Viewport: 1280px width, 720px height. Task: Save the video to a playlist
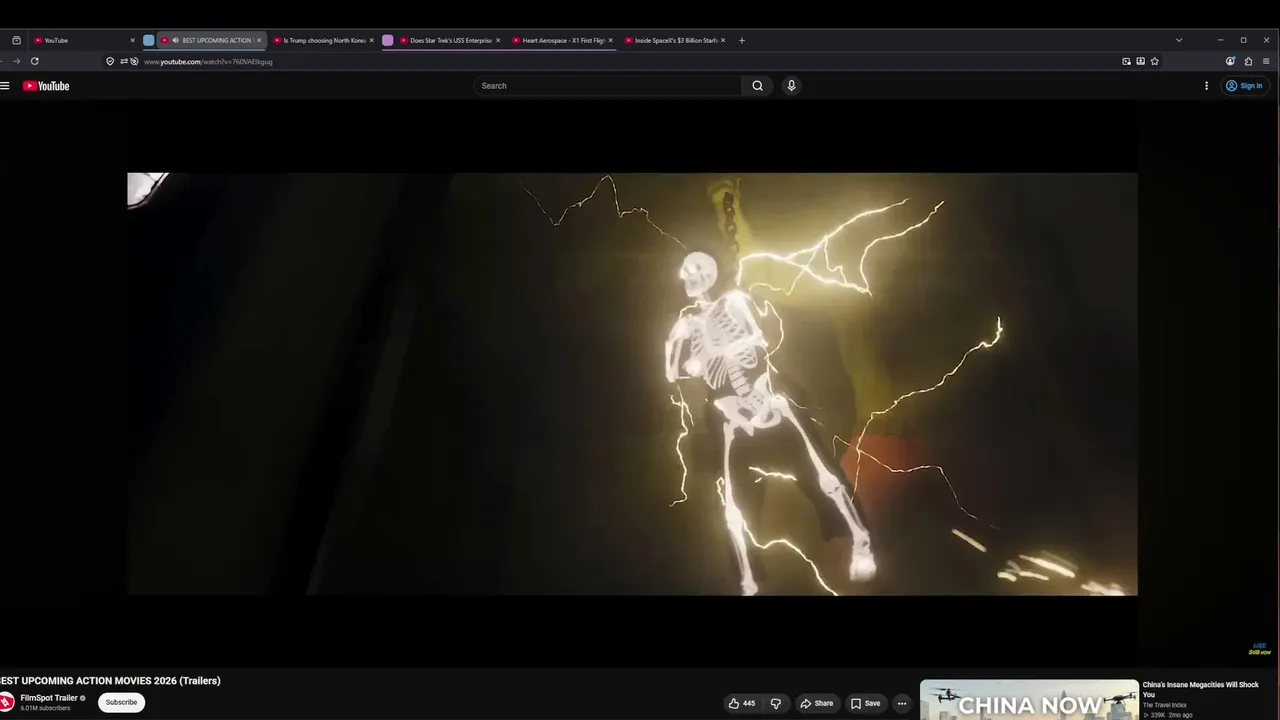866,703
